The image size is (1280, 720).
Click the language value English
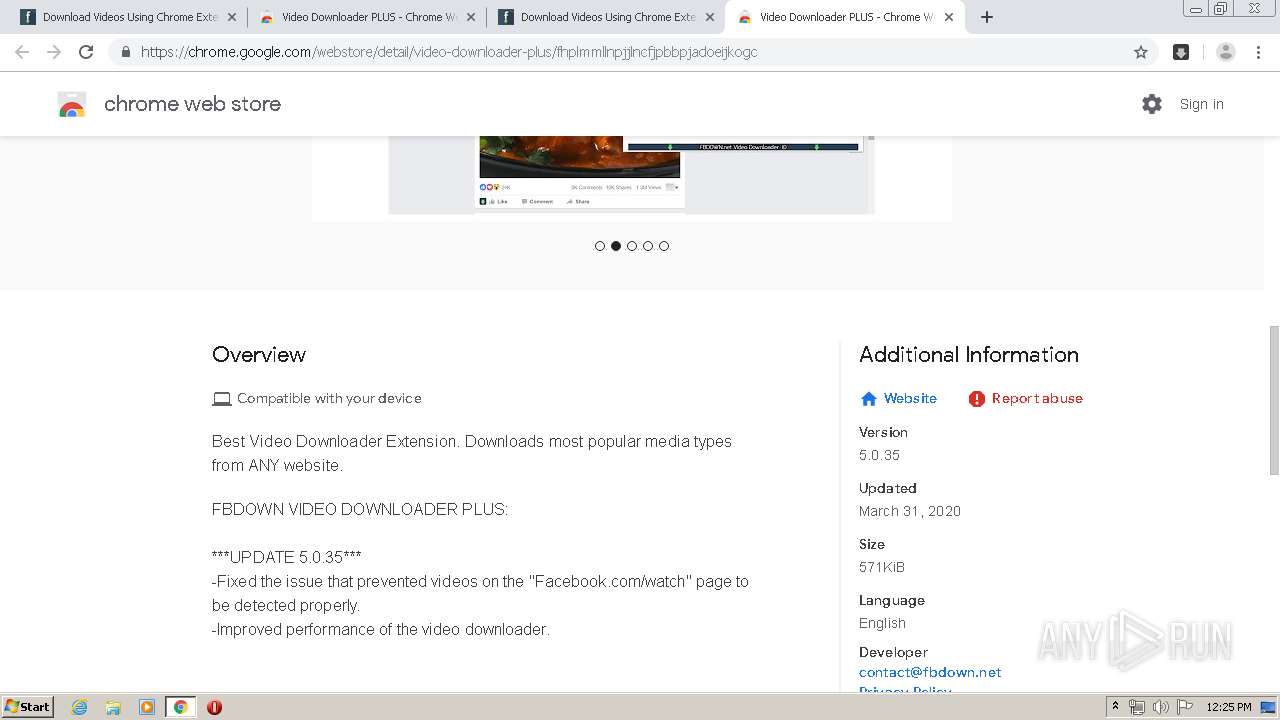coord(882,623)
